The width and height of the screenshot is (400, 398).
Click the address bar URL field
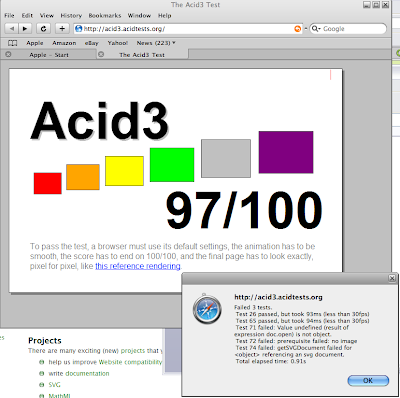(188, 29)
